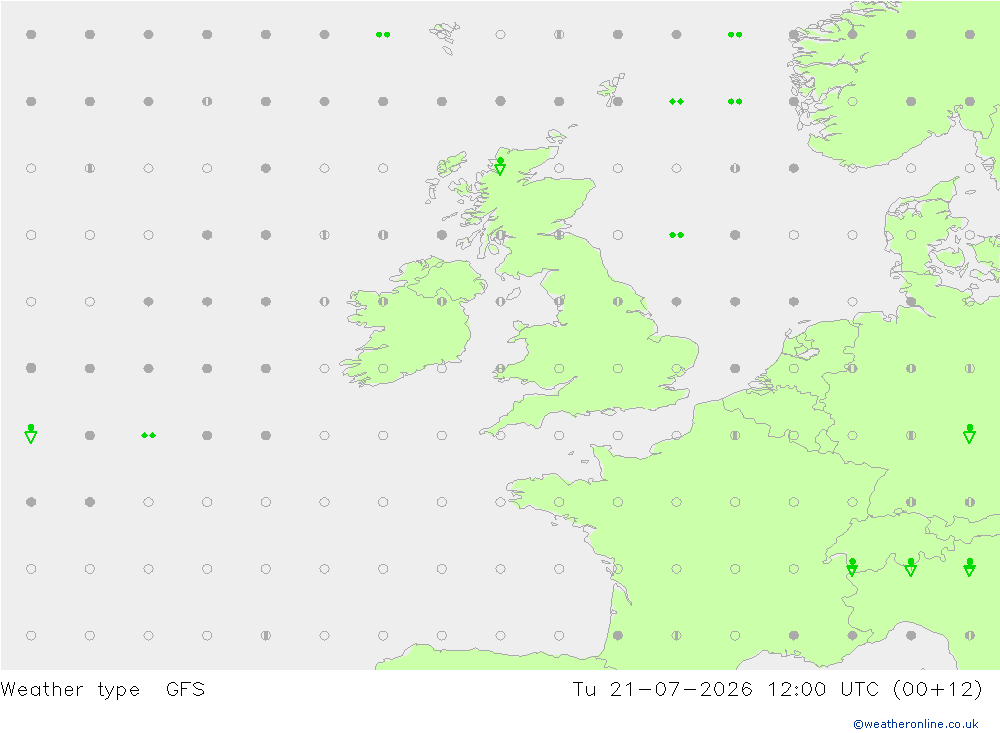Click the green shower symbol over the Scottish Highlands
This screenshot has width=1000, height=733.
(500, 167)
